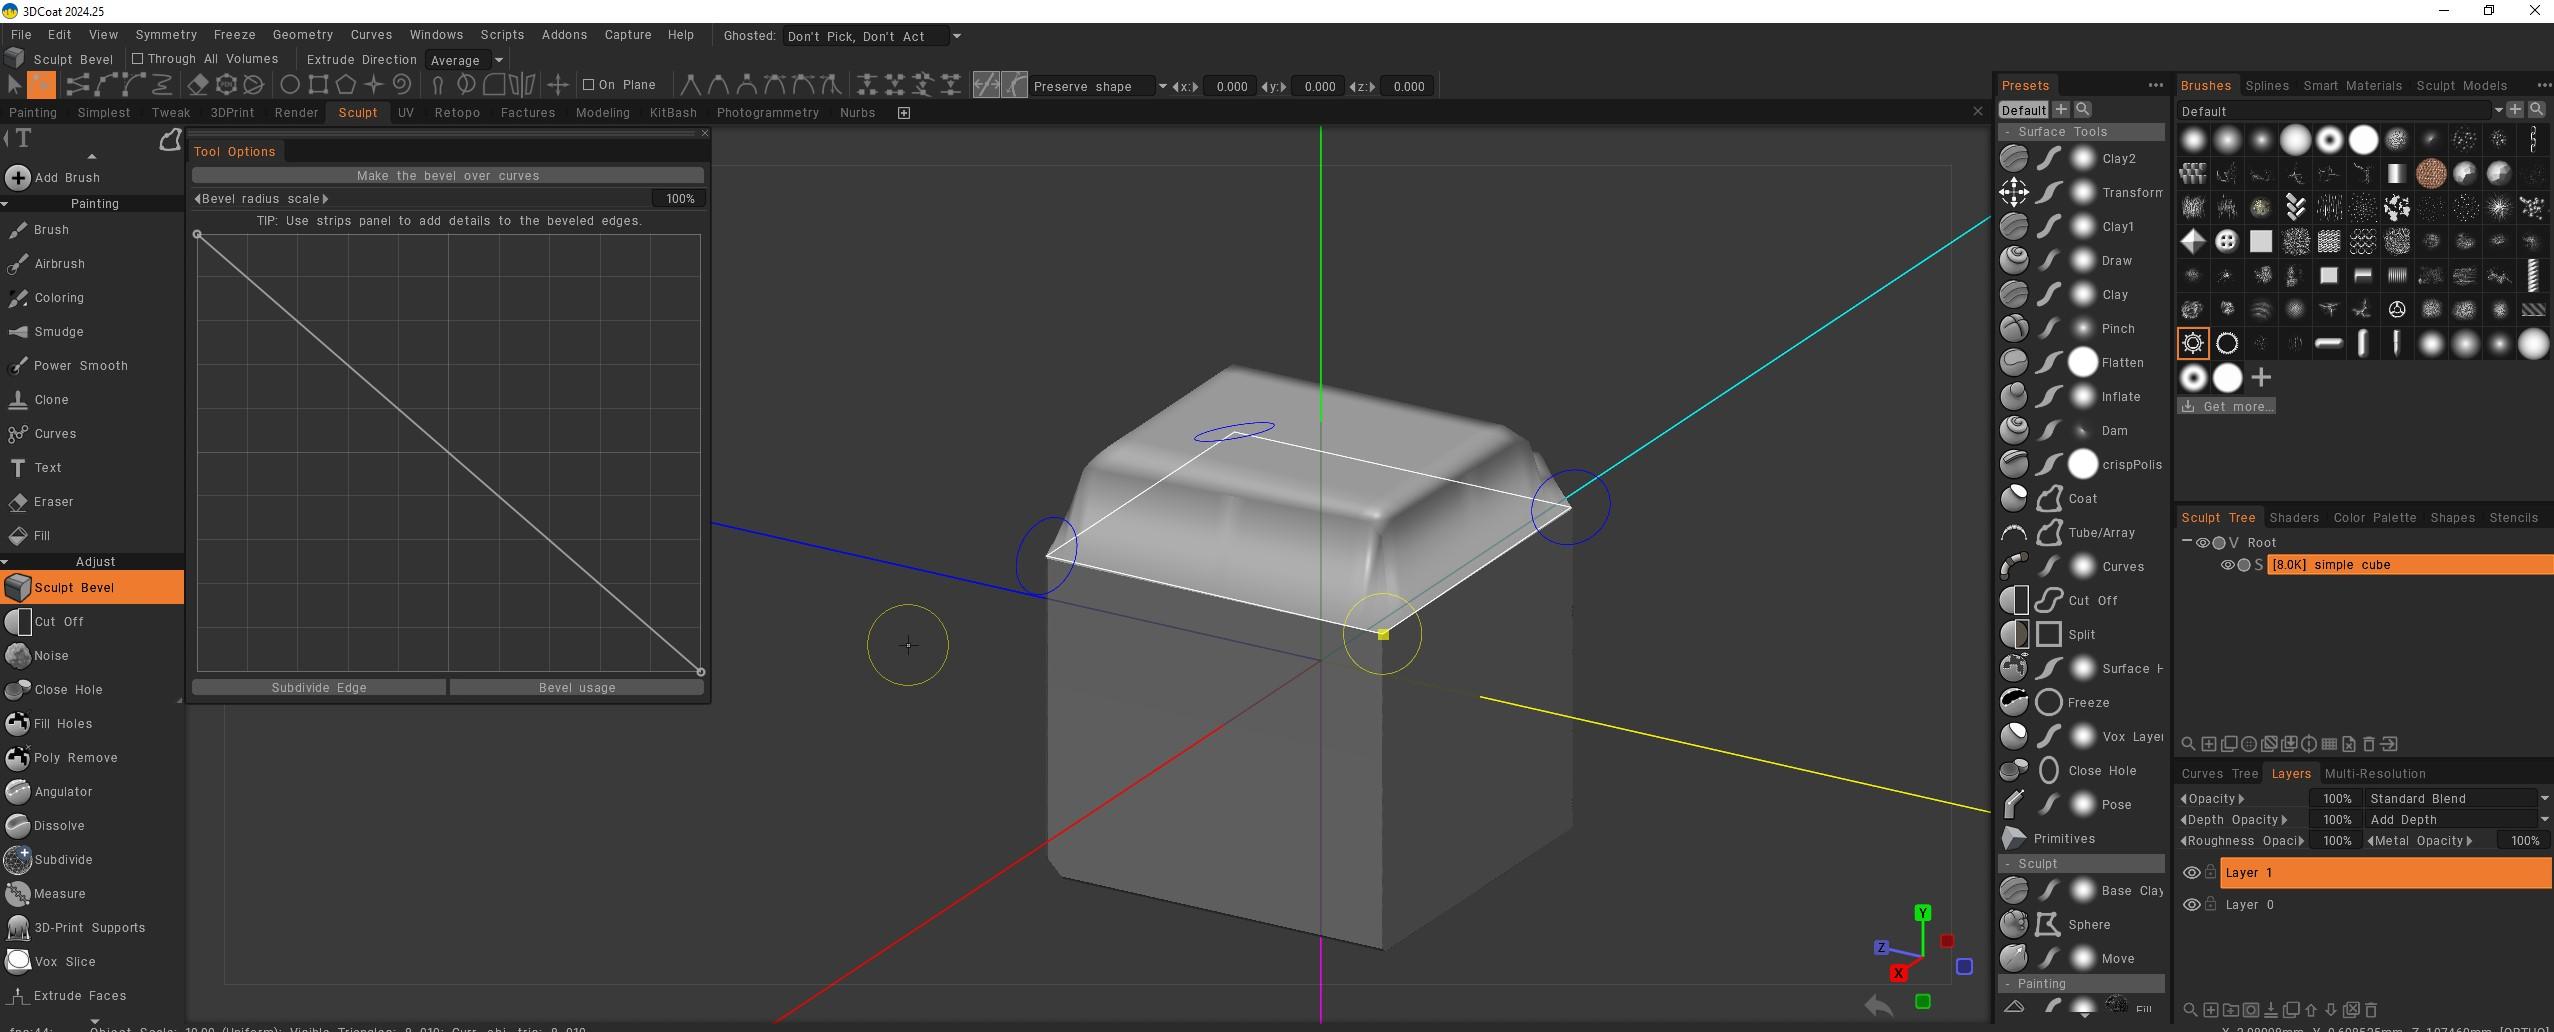2554x1032 pixels.
Task: Click the Make the bevel over curves button
Action: click(x=447, y=175)
